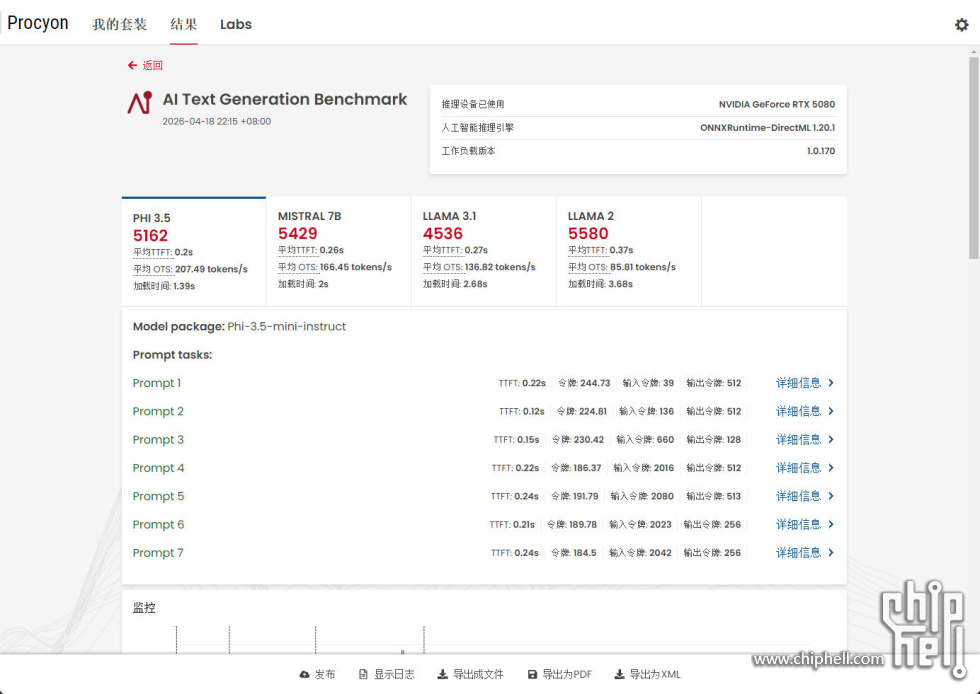Click the Prompt 7 label
The image size is (980, 694).
pos(158,553)
